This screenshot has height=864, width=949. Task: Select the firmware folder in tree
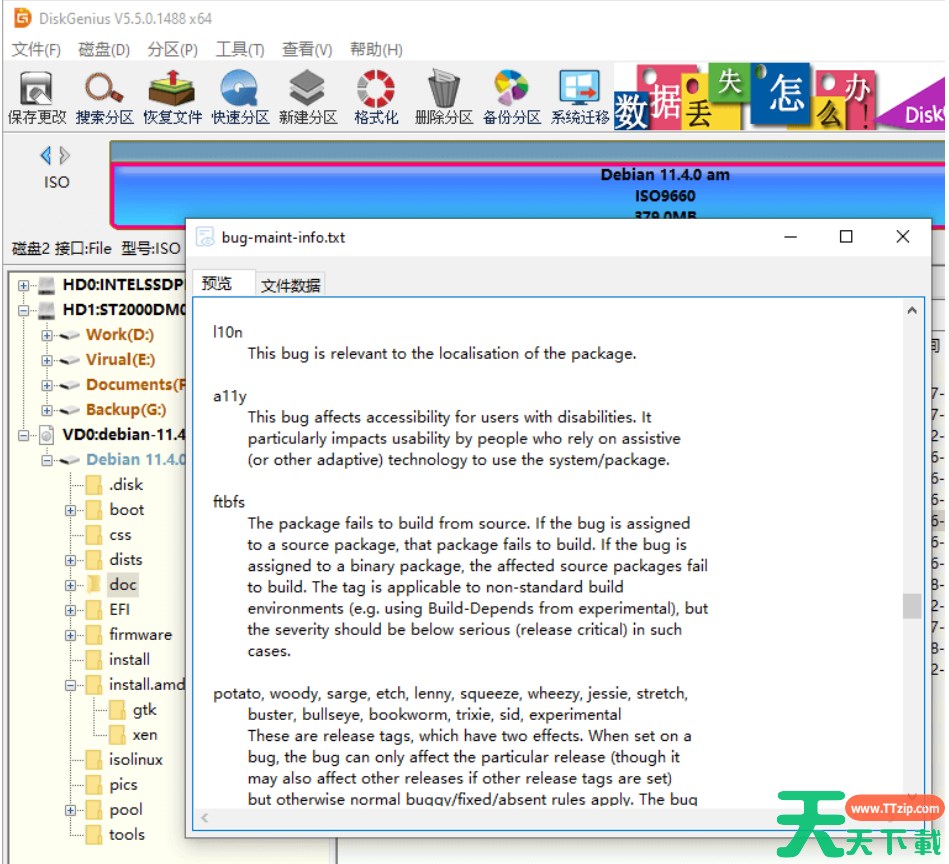tap(140, 635)
